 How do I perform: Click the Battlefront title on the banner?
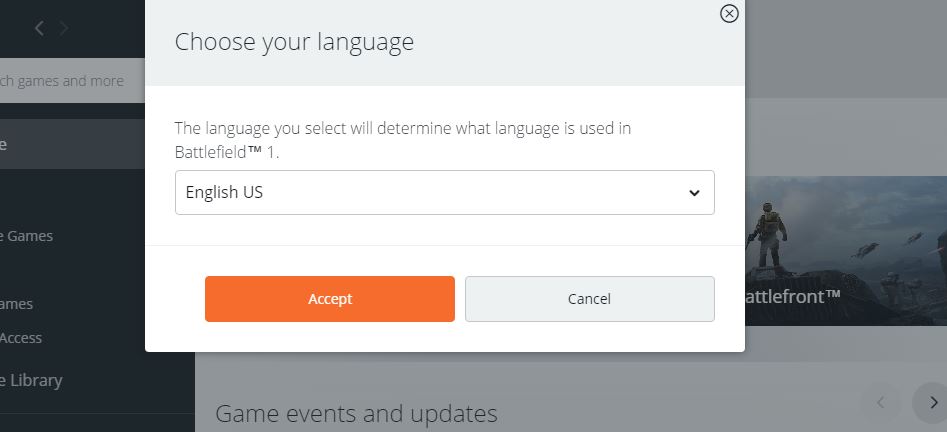(x=792, y=296)
